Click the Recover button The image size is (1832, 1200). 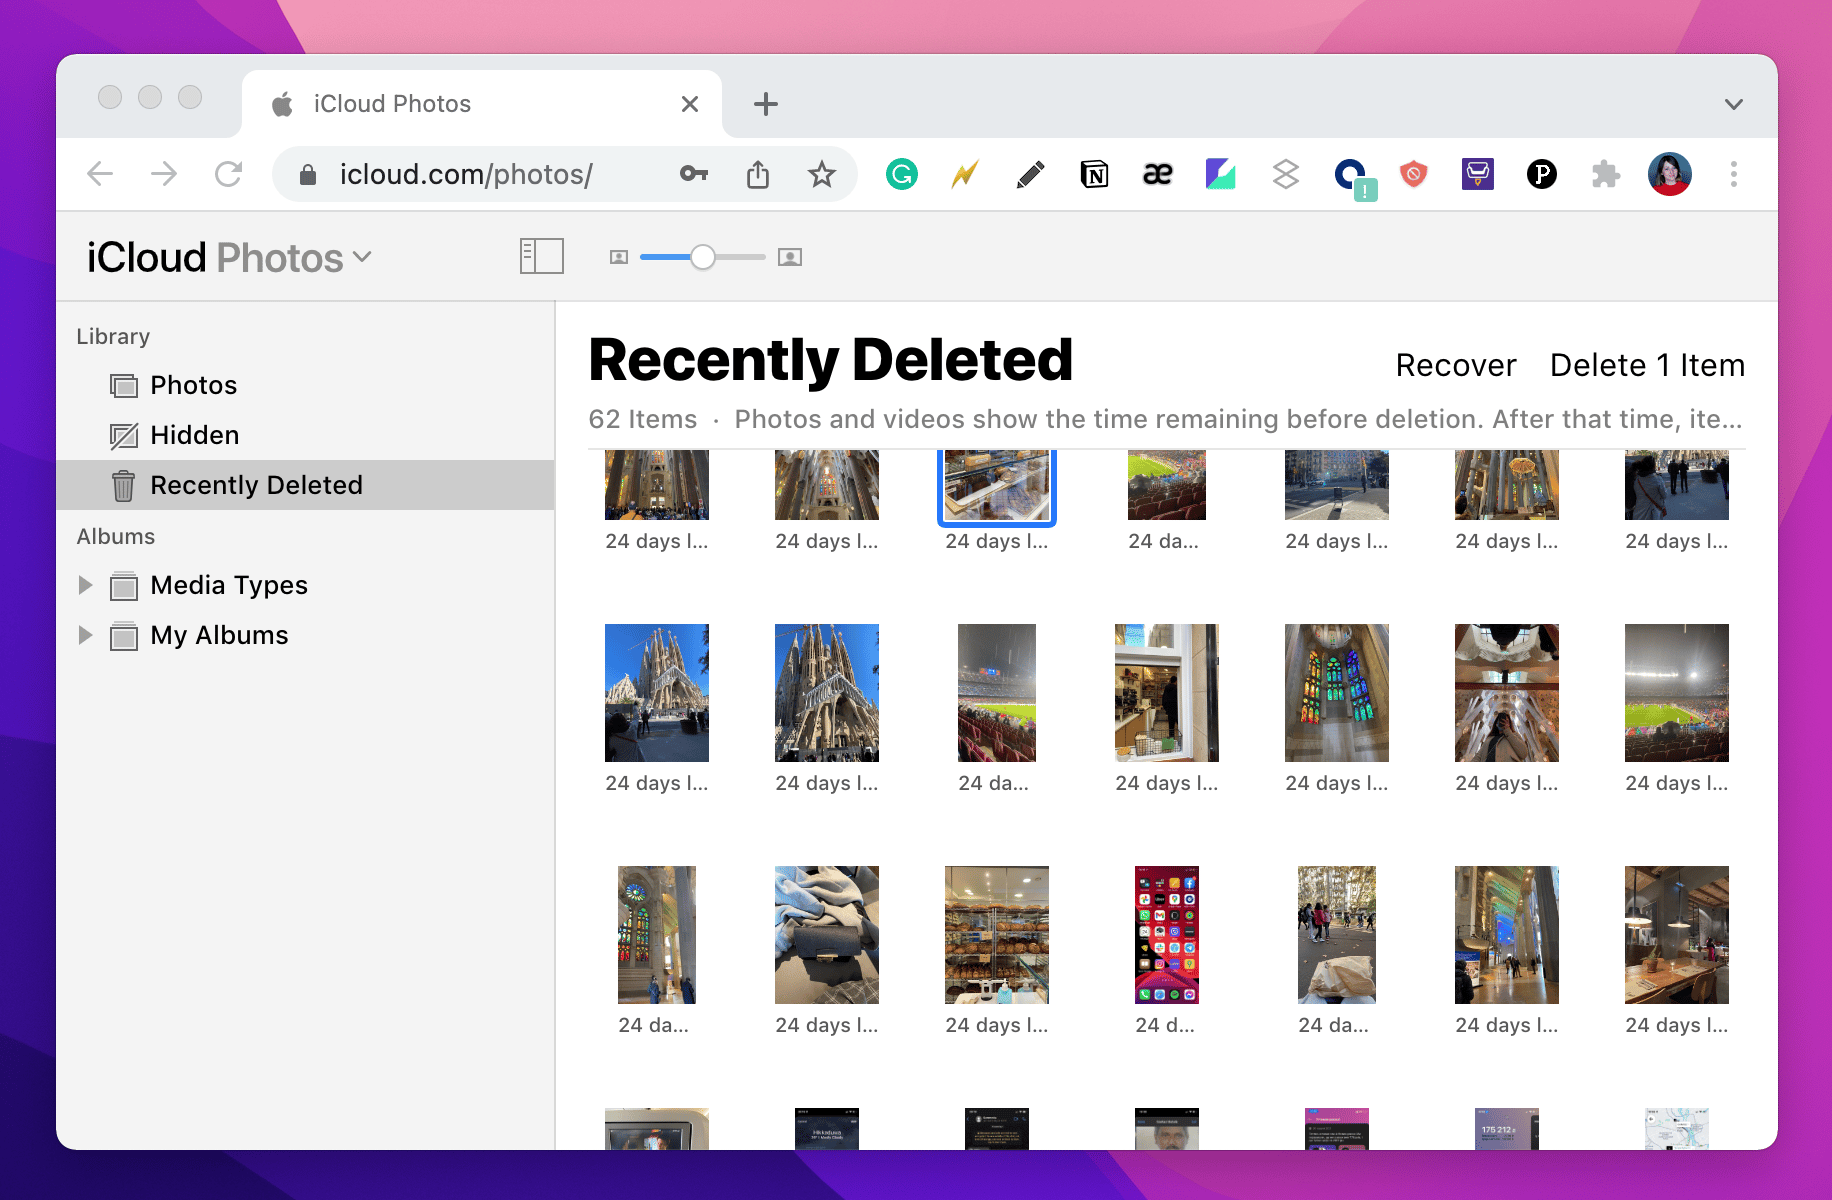pyautogui.click(x=1456, y=365)
